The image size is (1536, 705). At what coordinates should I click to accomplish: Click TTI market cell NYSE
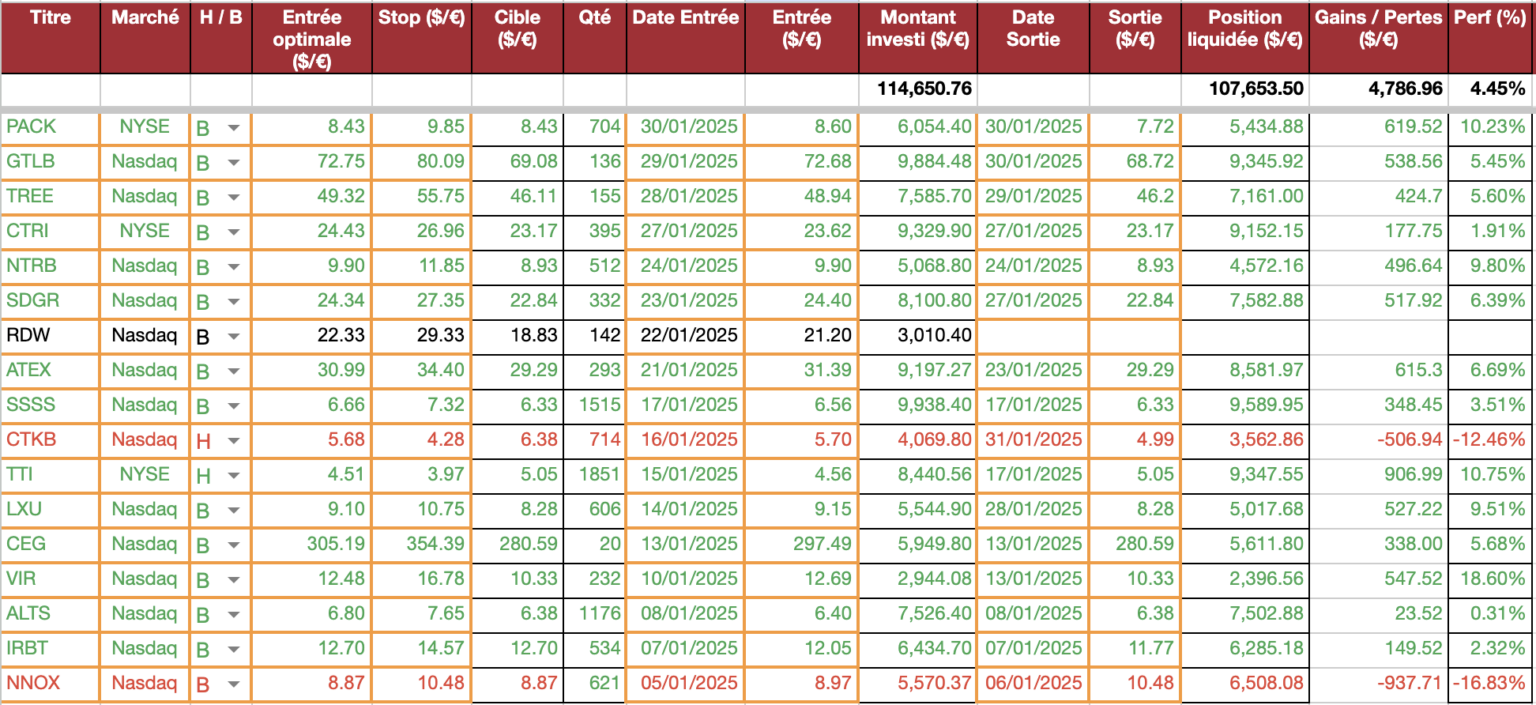145,474
